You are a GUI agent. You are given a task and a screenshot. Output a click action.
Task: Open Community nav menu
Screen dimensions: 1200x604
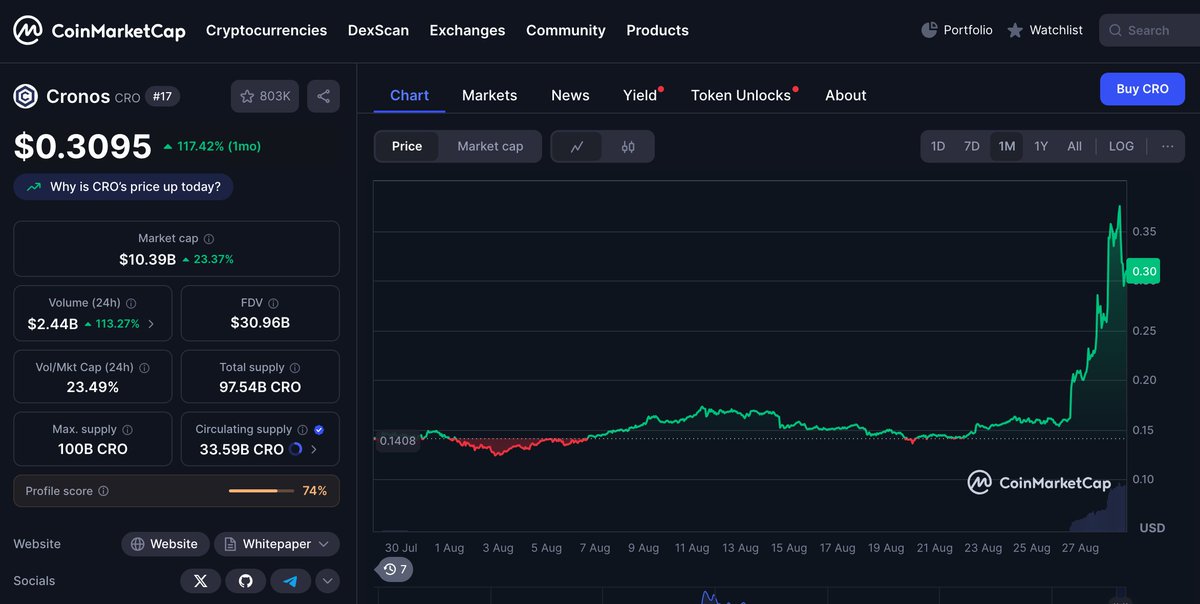(x=566, y=30)
